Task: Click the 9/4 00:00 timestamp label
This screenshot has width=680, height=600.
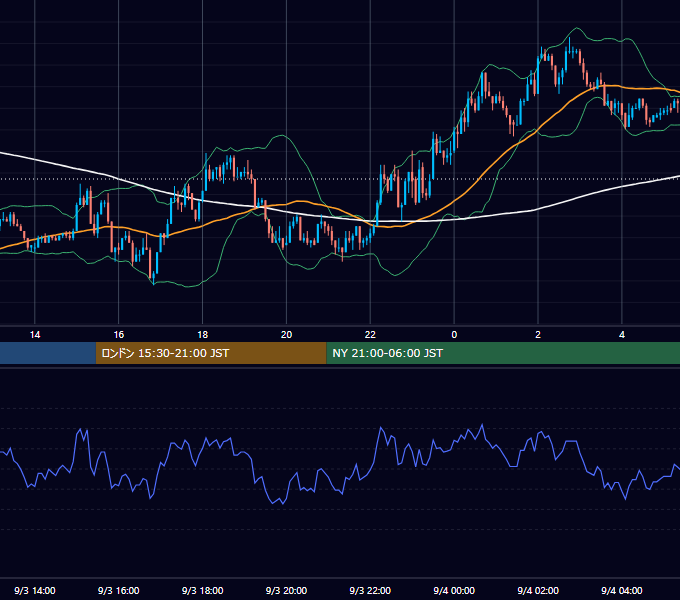Action: click(454, 590)
